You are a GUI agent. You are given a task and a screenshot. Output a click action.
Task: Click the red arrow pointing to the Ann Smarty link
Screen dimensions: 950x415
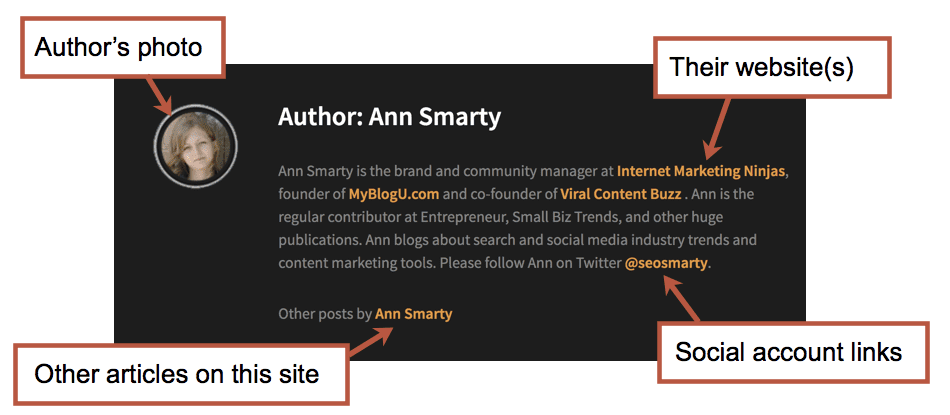tap(370, 341)
